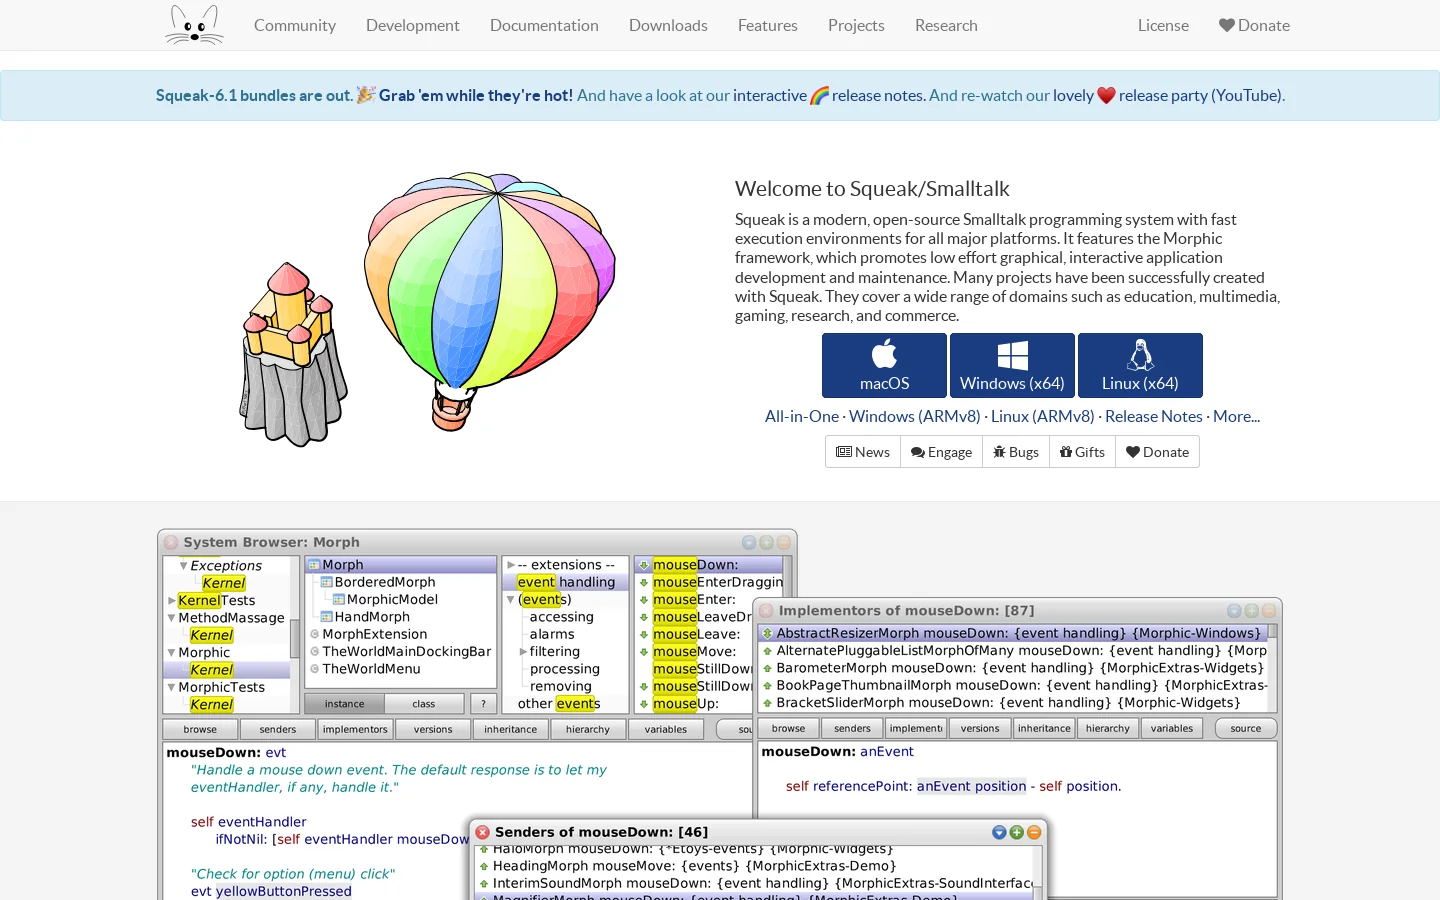The image size is (1440, 900).
Task: Select 'BookPageThumbnailMorph mouseDown:' in Implementors list
Action: coord(1013,685)
